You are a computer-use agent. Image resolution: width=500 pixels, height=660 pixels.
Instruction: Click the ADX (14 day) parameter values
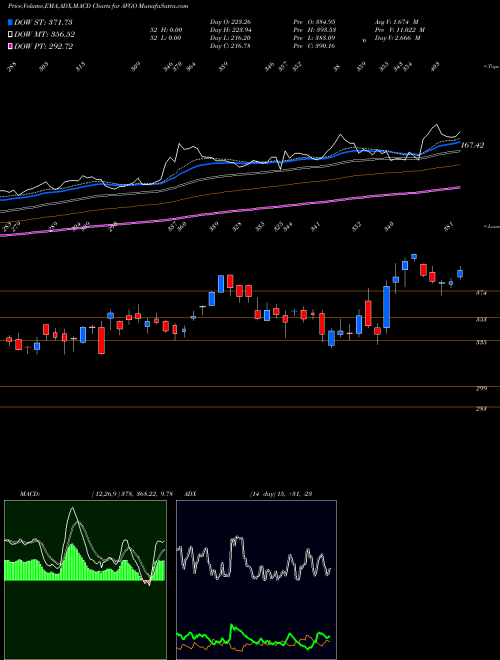click(x=281, y=494)
